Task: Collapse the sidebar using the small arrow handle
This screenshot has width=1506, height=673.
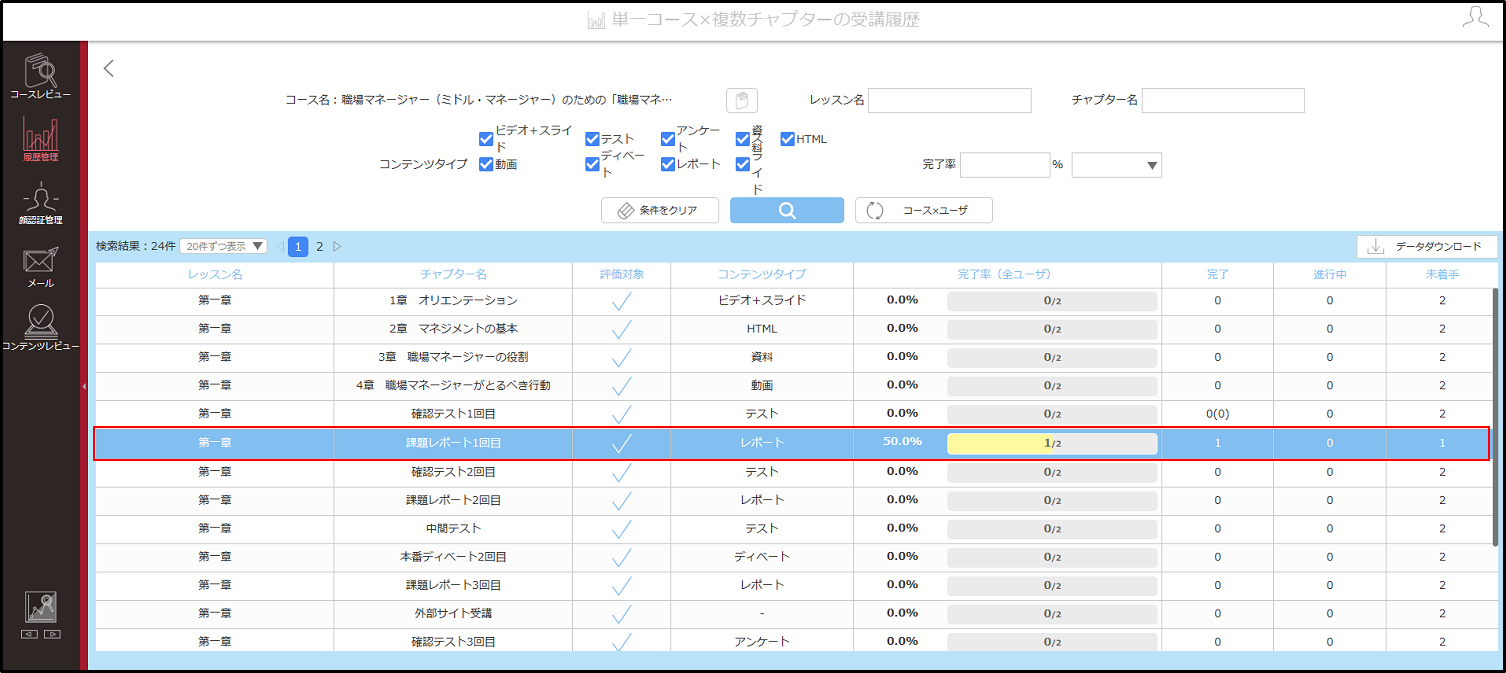Action: pyautogui.click(x=84, y=386)
